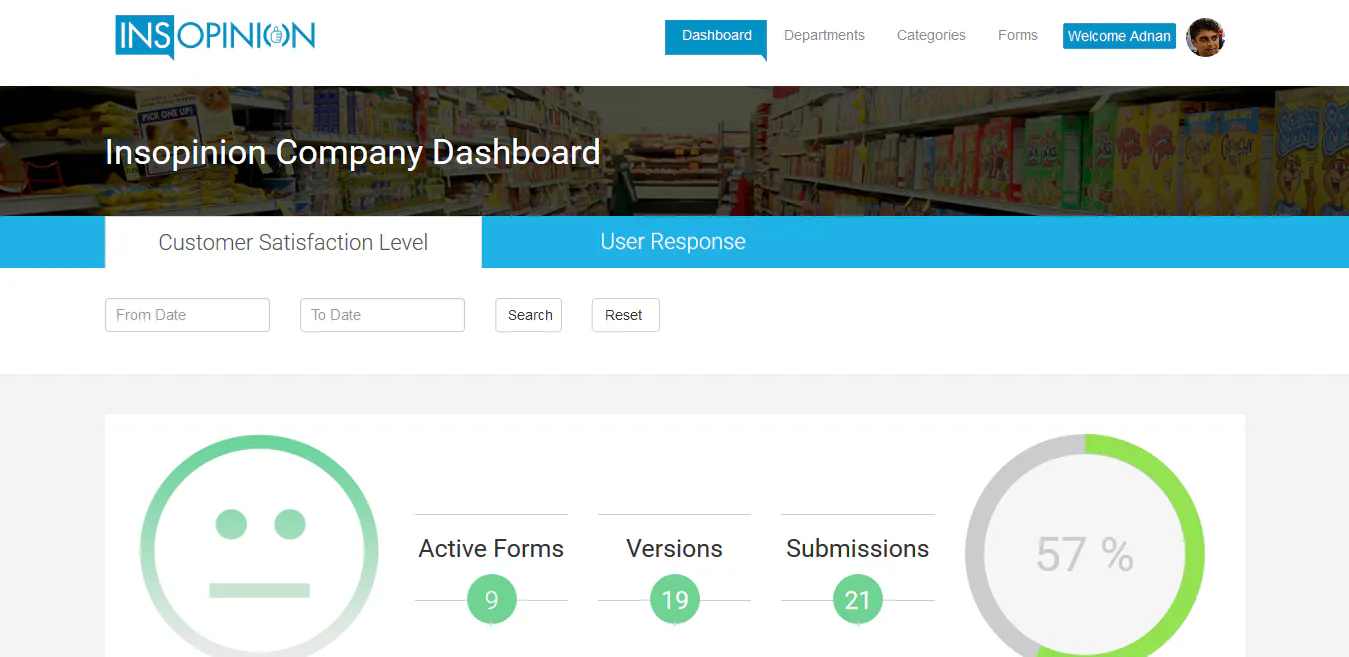This screenshot has width=1349, height=657.
Task: Click the Reset button
Action: tap(625, 315)
